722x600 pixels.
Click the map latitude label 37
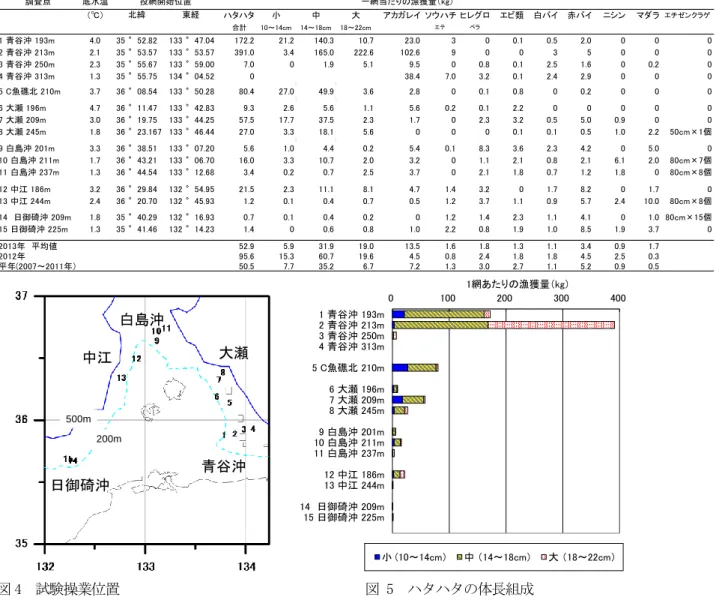pos(21,296)
